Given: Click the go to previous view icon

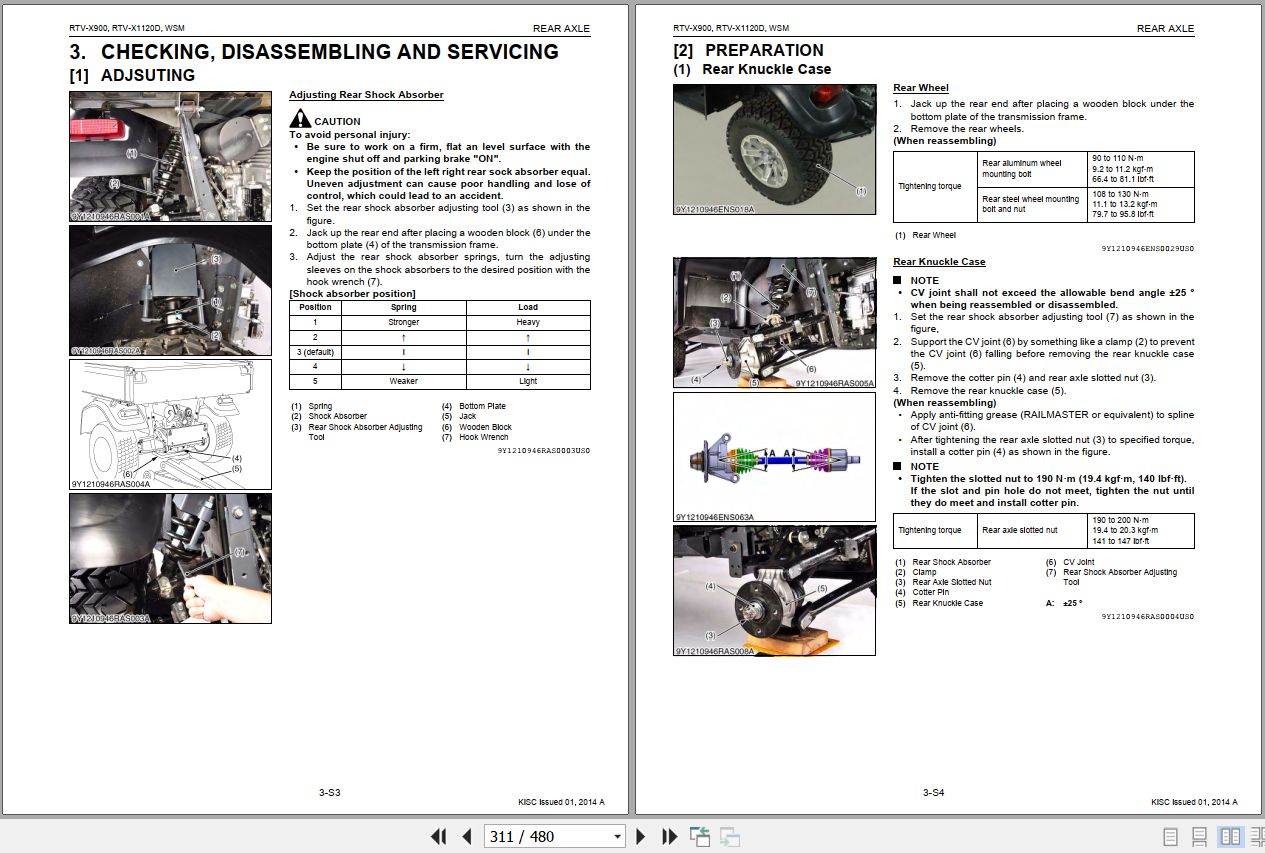Looking at the screenshot, I should coord(699,836).
